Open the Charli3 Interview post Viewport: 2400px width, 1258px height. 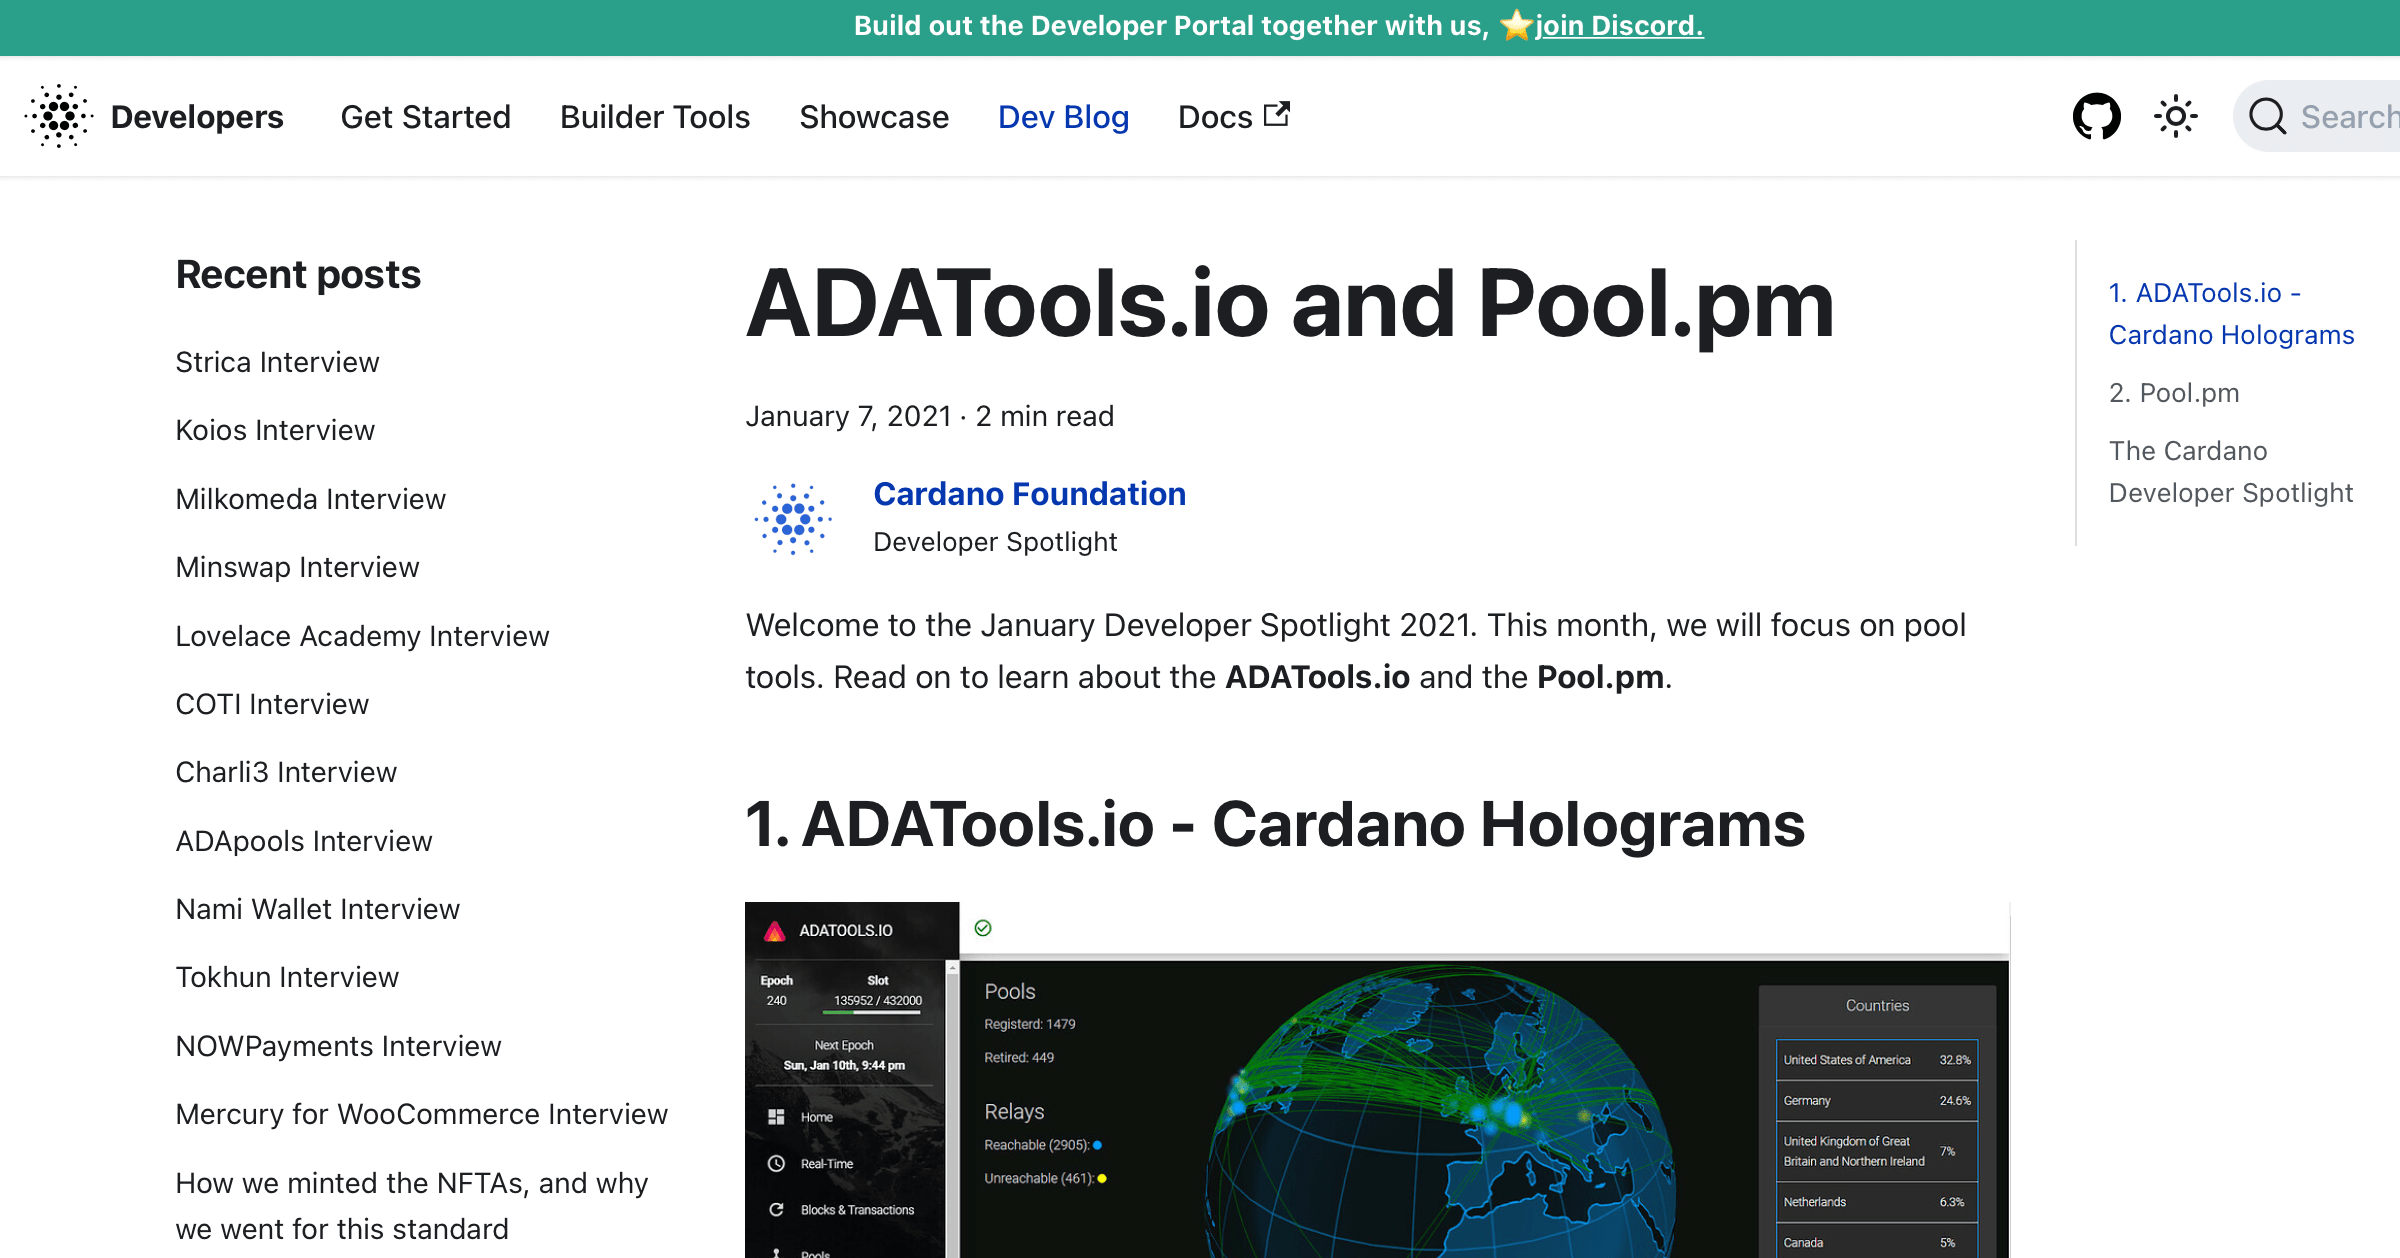(x=286, y=772)
